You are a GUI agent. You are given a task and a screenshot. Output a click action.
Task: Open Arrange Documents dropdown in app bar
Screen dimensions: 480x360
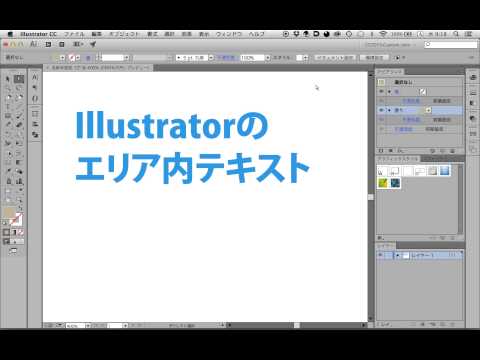(77, 44)
